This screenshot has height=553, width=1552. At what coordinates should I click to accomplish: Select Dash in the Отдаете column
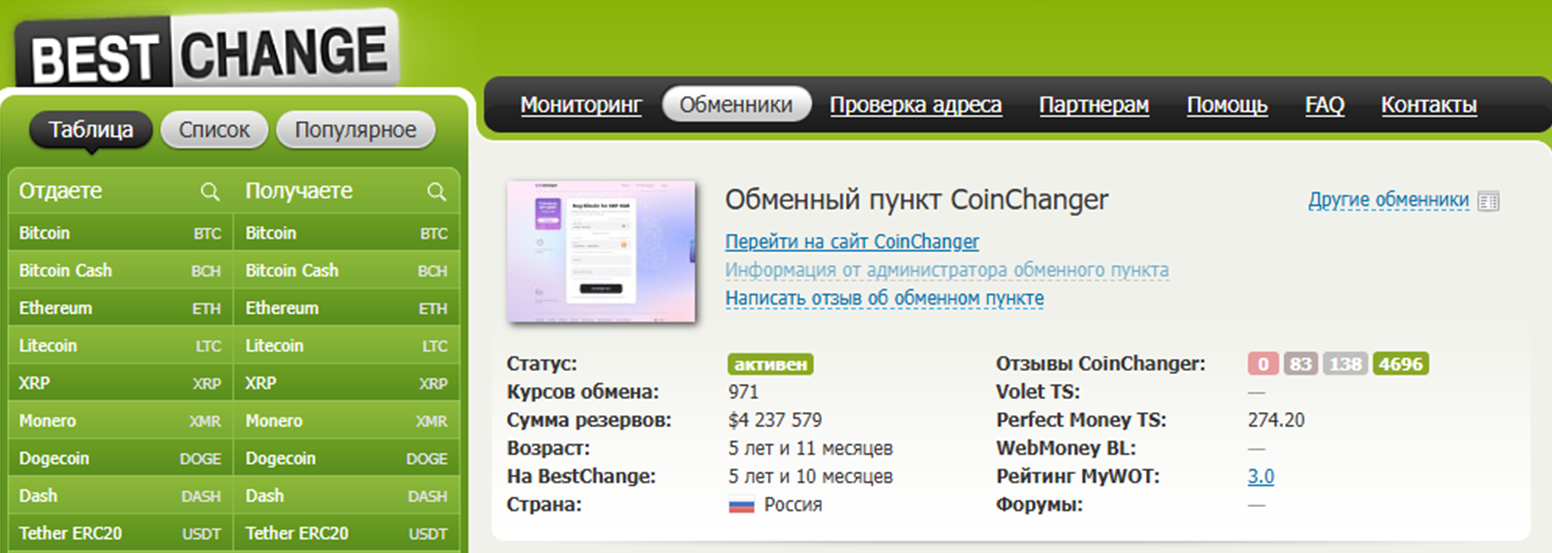point(120,496)
